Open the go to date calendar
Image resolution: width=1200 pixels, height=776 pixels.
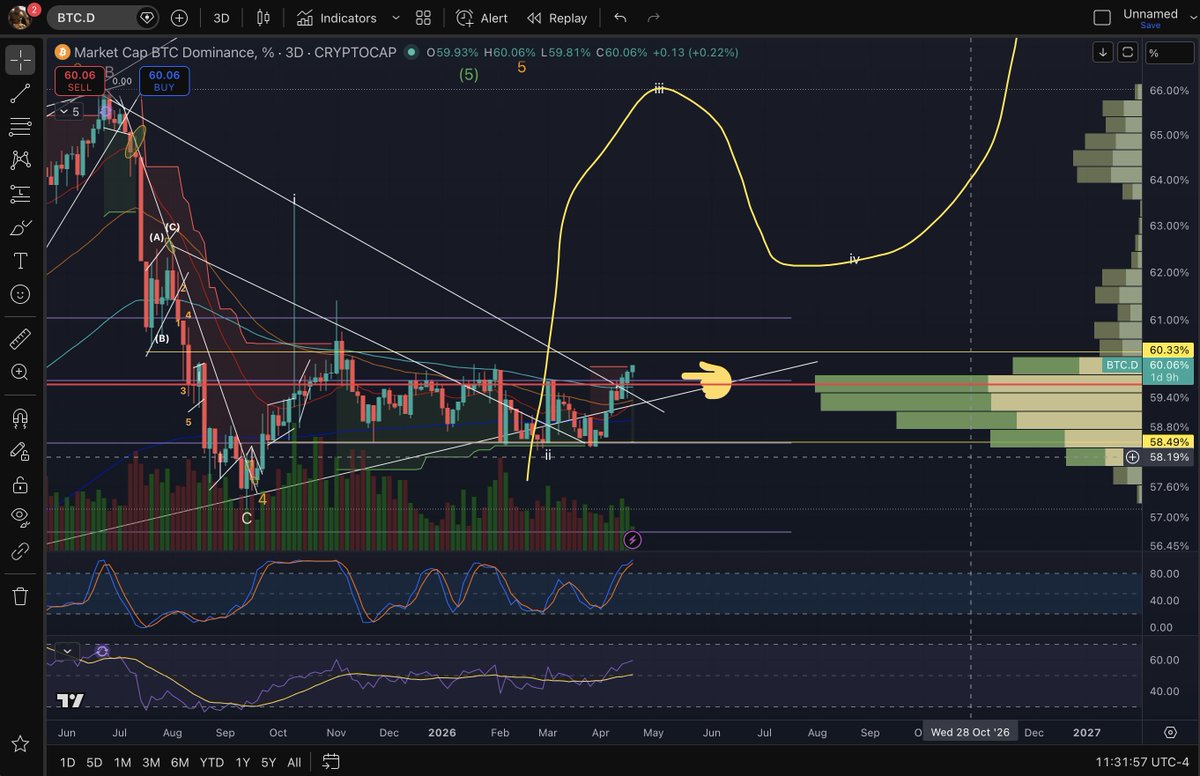(332, 762)
